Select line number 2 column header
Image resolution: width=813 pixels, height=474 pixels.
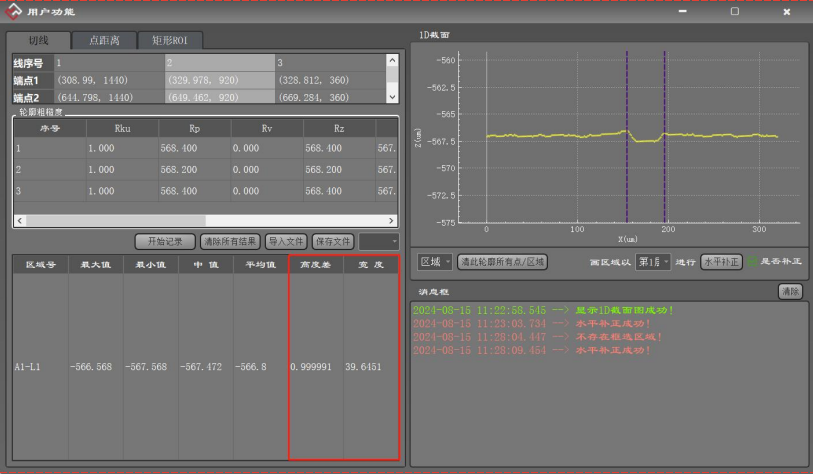pyautogui.click(x=219, y=63)
